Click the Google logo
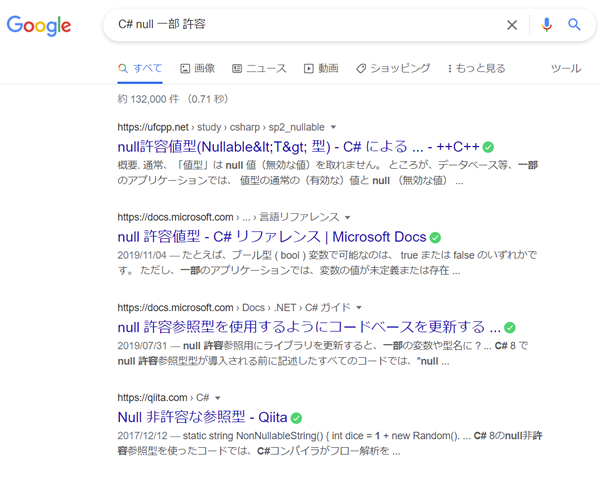 tap(39, 25)
